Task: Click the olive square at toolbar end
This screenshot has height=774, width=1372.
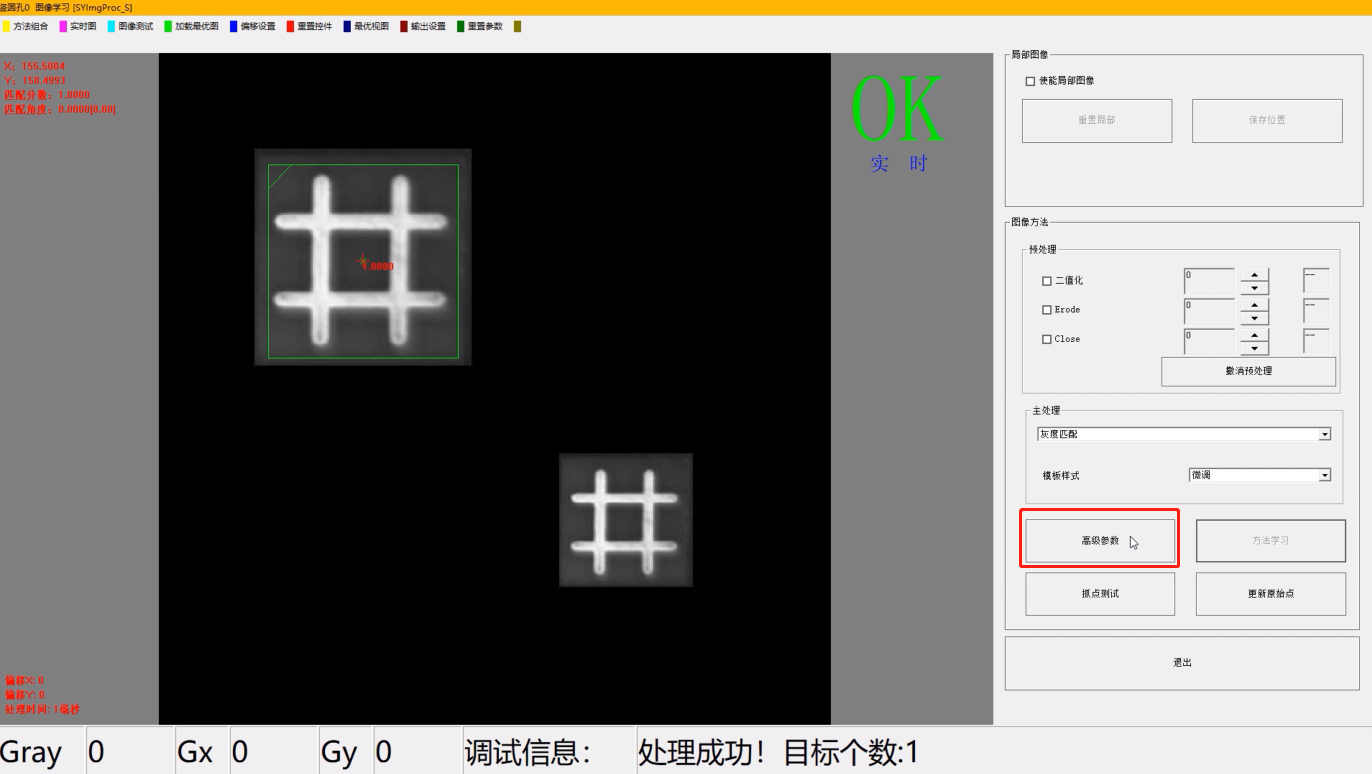Action: (x=517, y=26)
